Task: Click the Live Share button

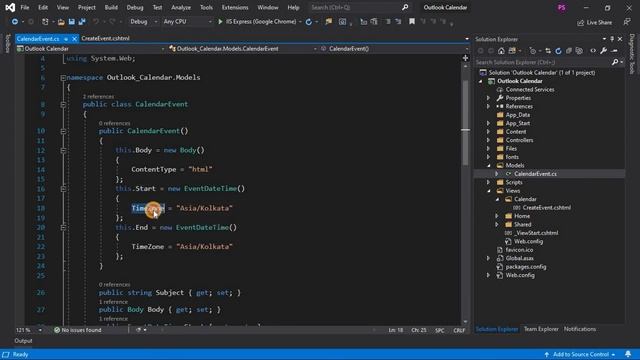Action: click(x=594, y=22)
